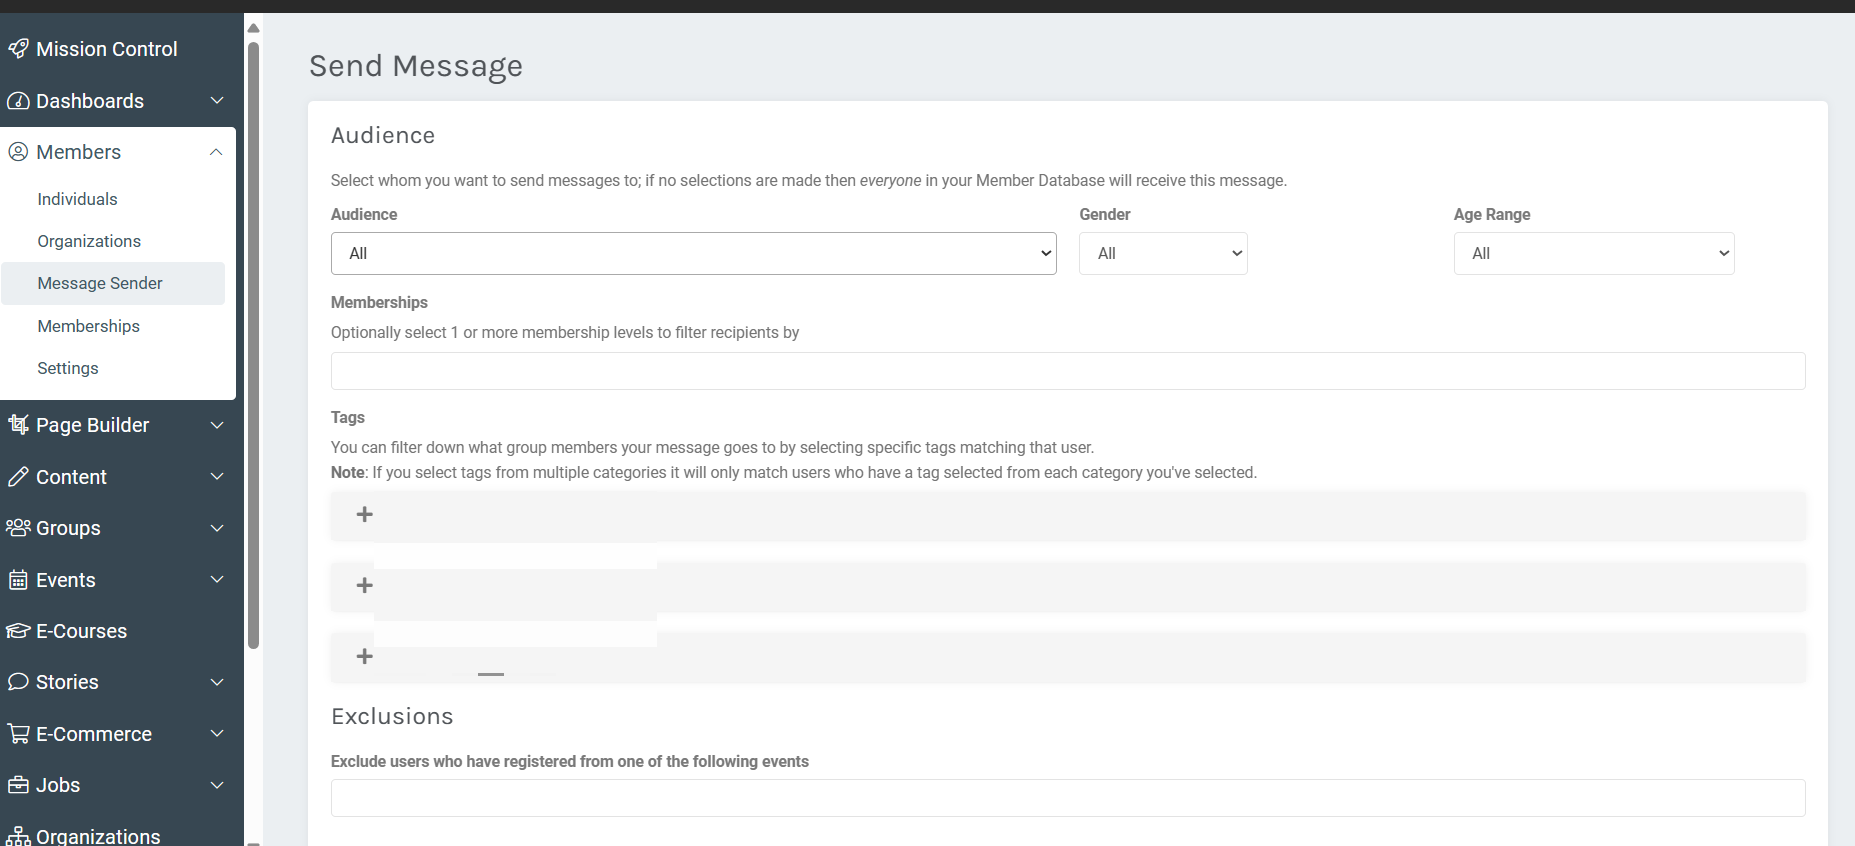Expand the second tag category plus icon

tap(365, 585)
